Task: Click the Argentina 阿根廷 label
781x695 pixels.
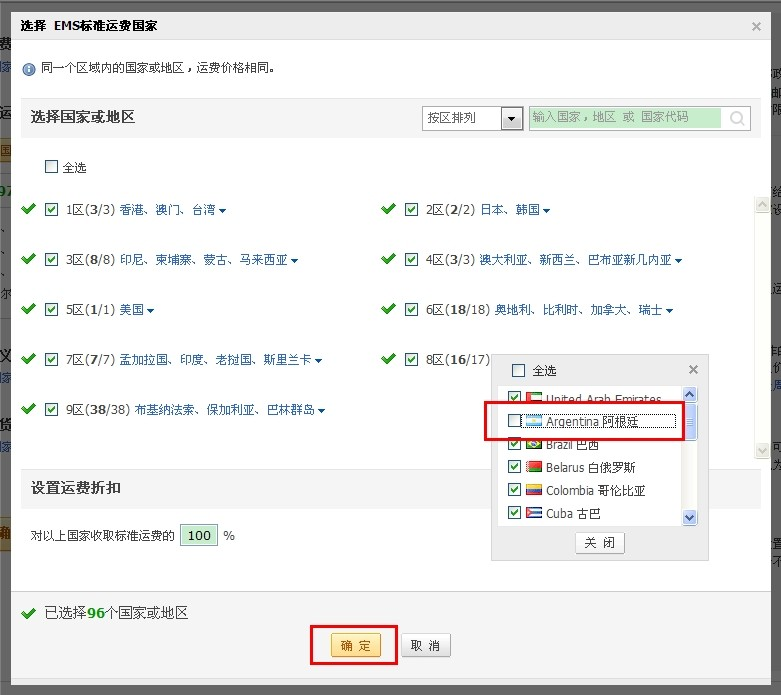Action: (592, 421)
